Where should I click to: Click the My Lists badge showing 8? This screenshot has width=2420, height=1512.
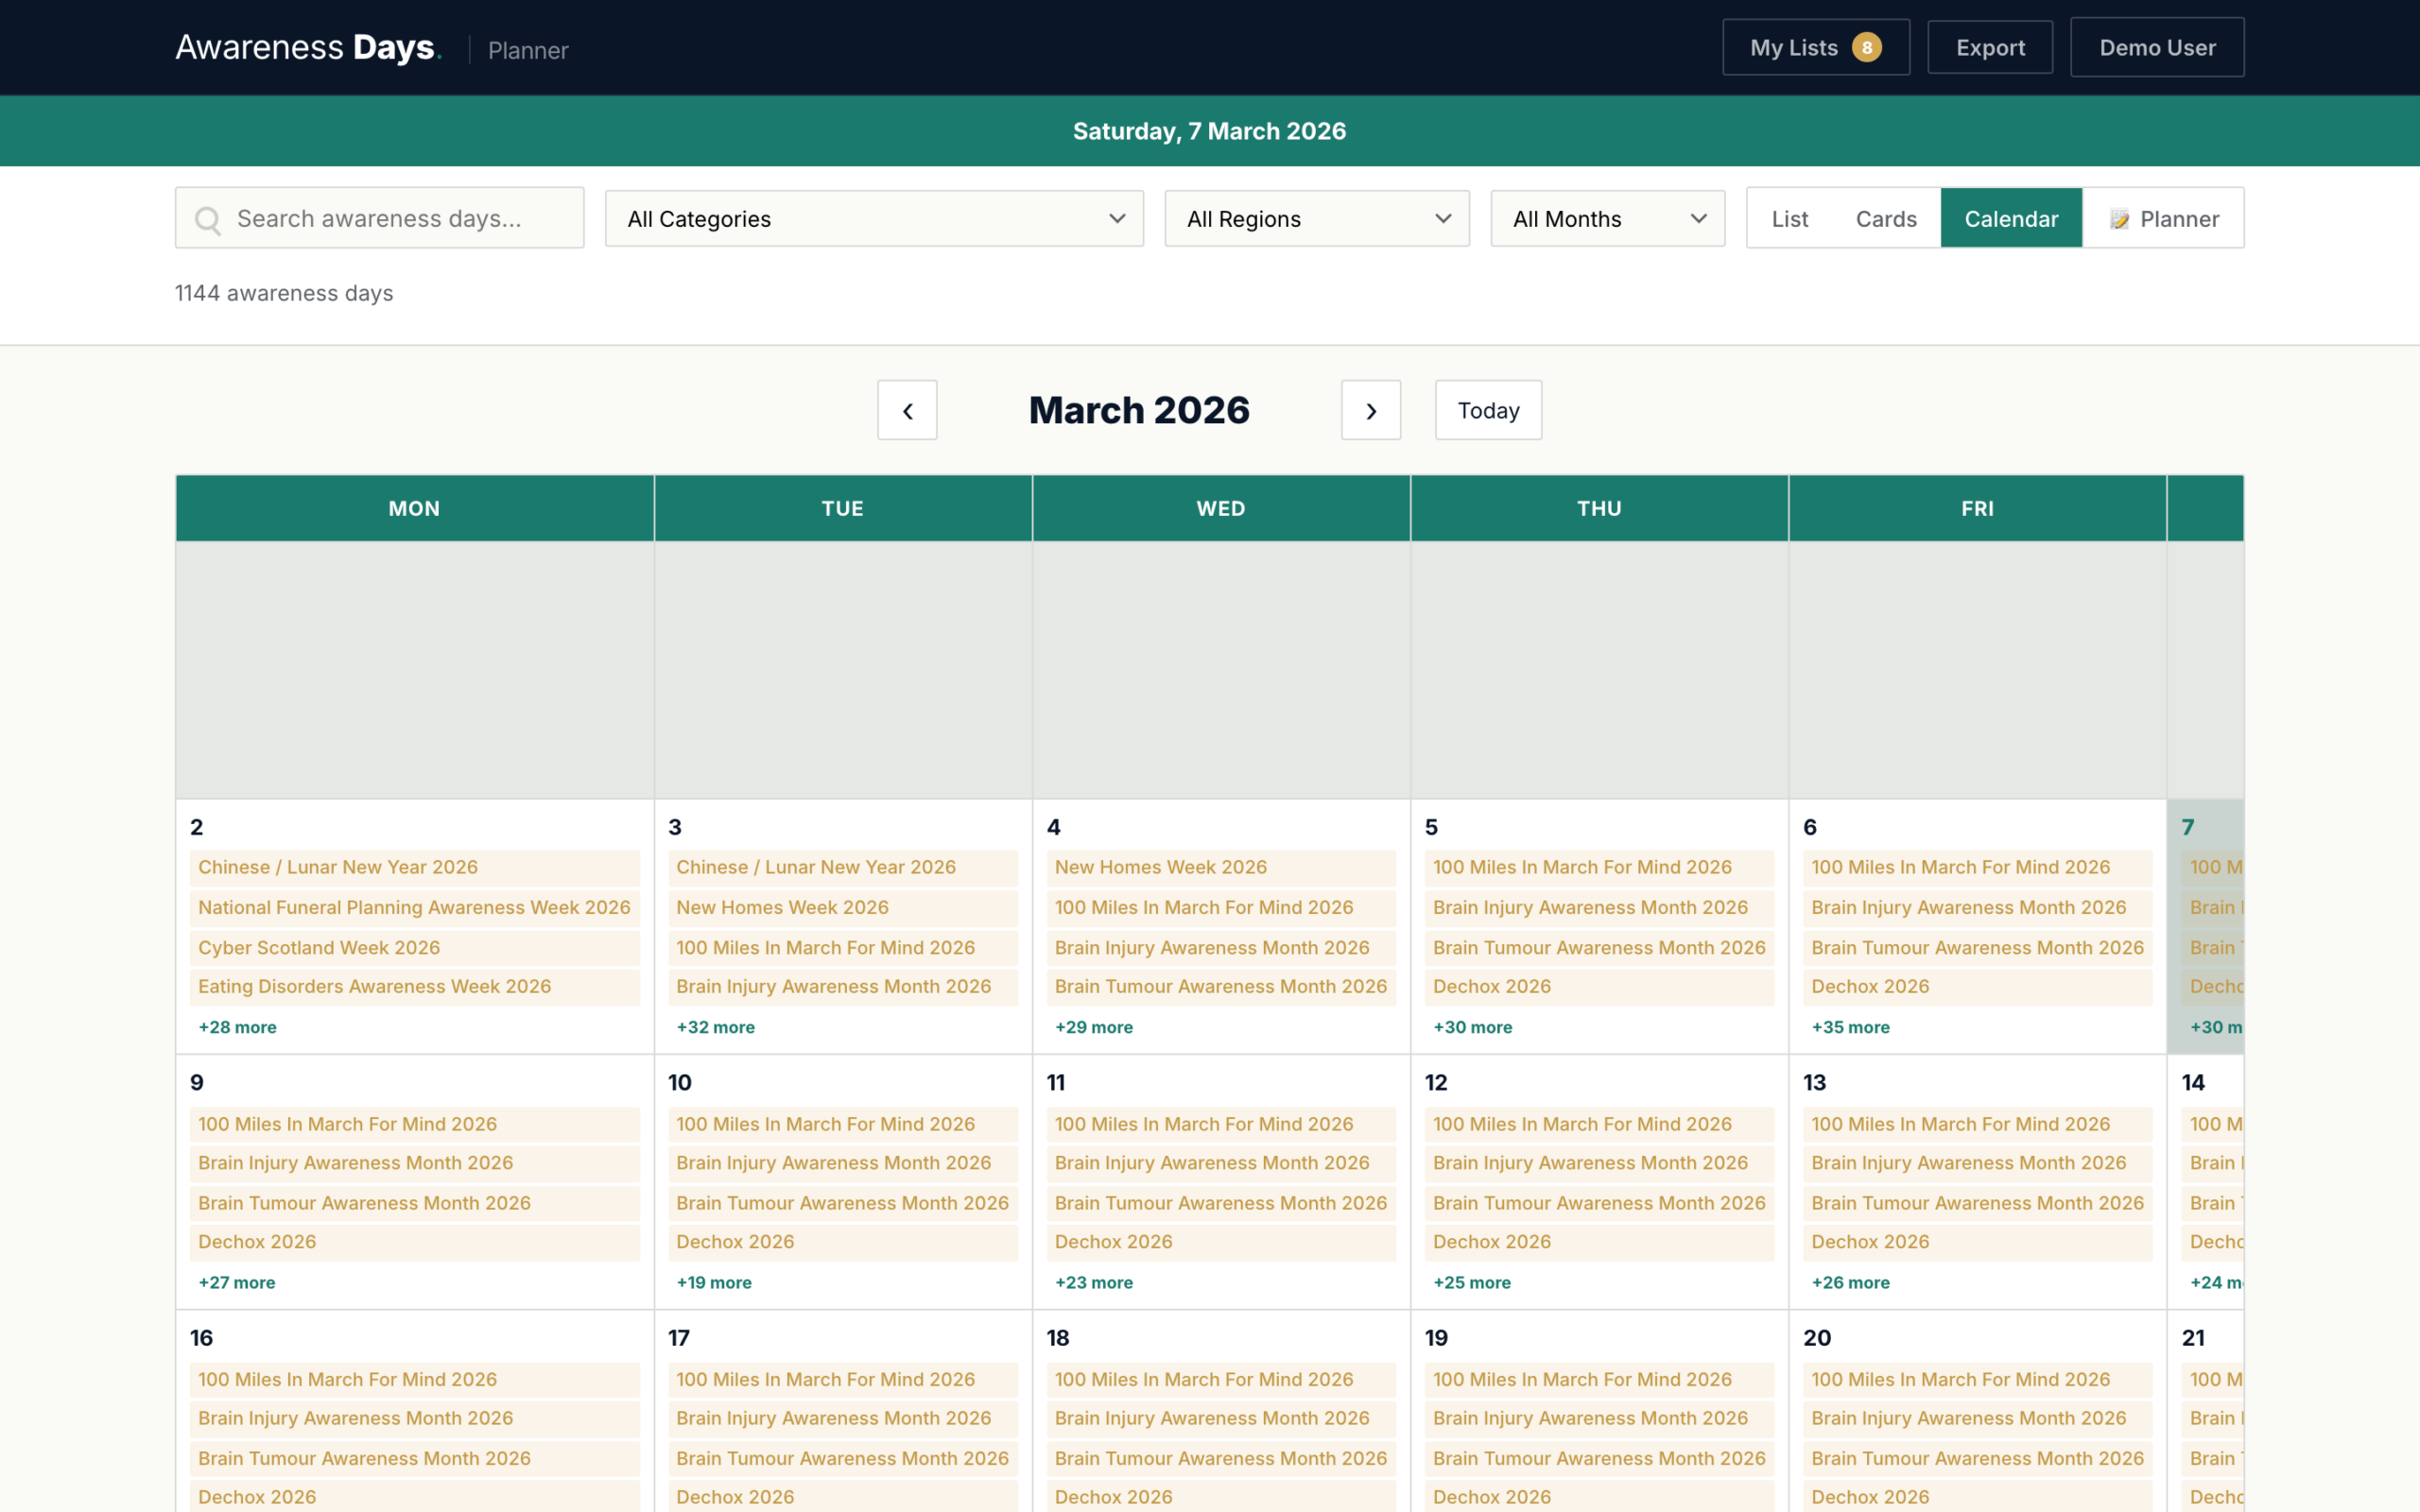tap(1866, 46)
